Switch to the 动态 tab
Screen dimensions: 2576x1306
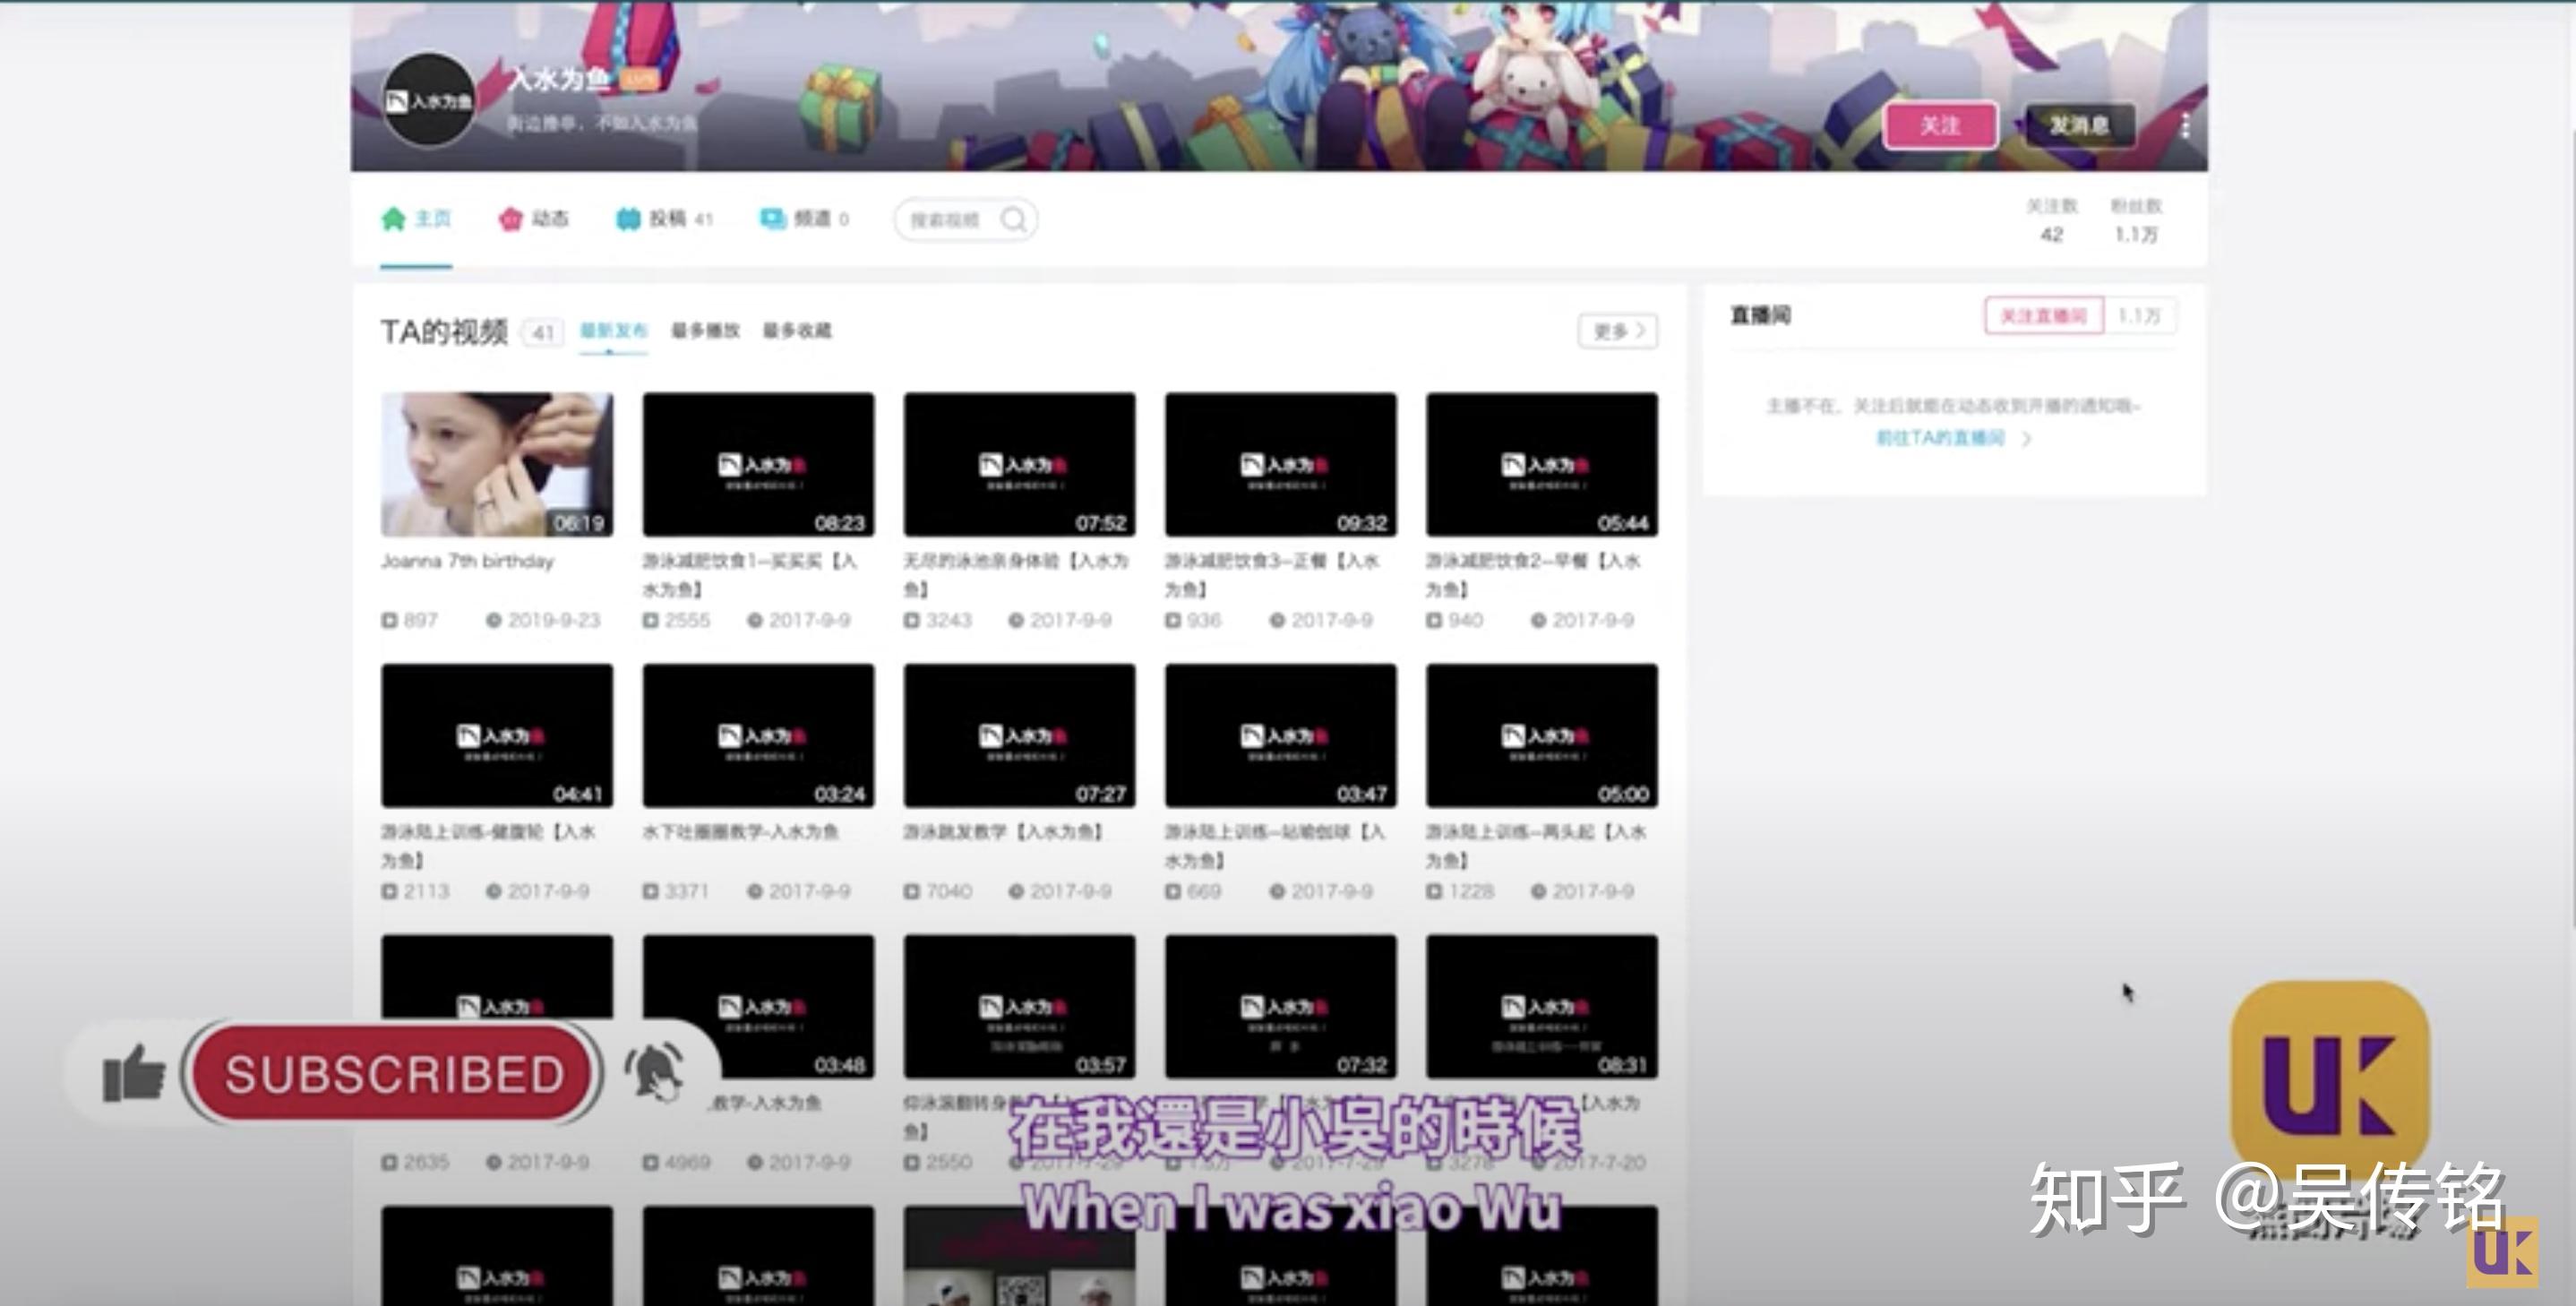click(x=534, y=219)
